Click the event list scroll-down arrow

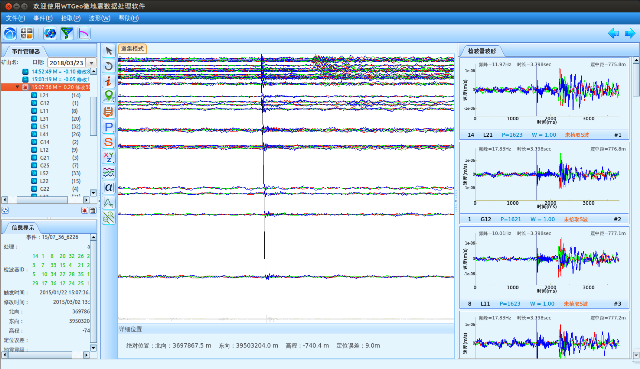click(x=93, y=193)
